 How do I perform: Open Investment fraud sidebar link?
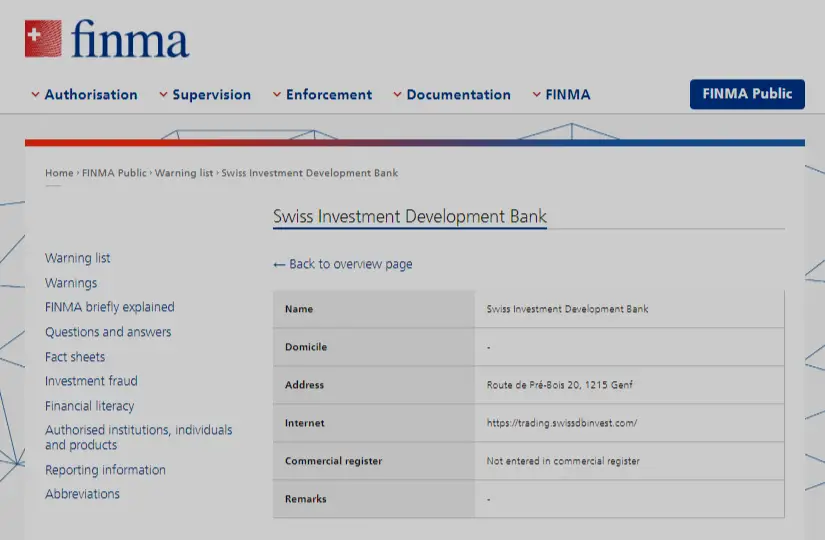(91, 381)
